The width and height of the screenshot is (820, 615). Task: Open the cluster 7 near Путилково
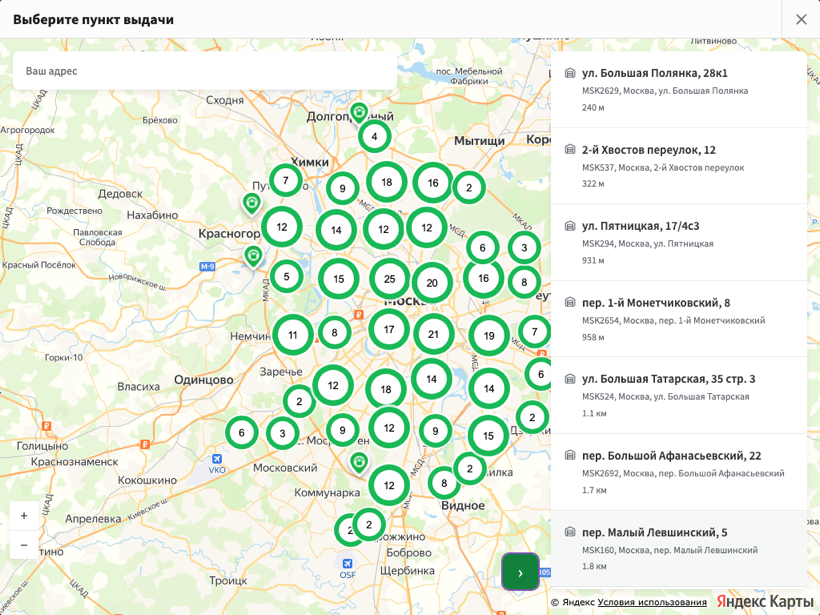coord(286,180)
